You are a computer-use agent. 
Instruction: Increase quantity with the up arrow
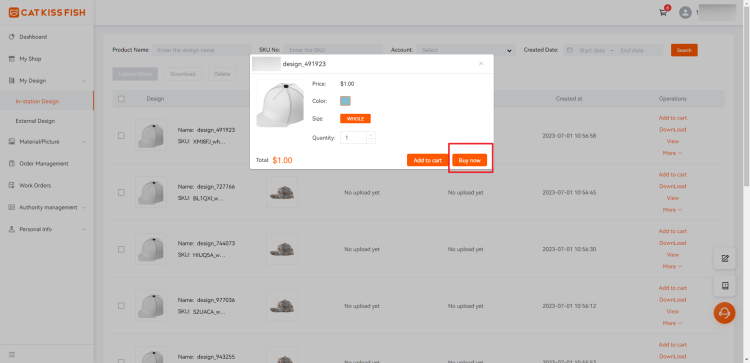pyautogui.click(x=371, y=135)
